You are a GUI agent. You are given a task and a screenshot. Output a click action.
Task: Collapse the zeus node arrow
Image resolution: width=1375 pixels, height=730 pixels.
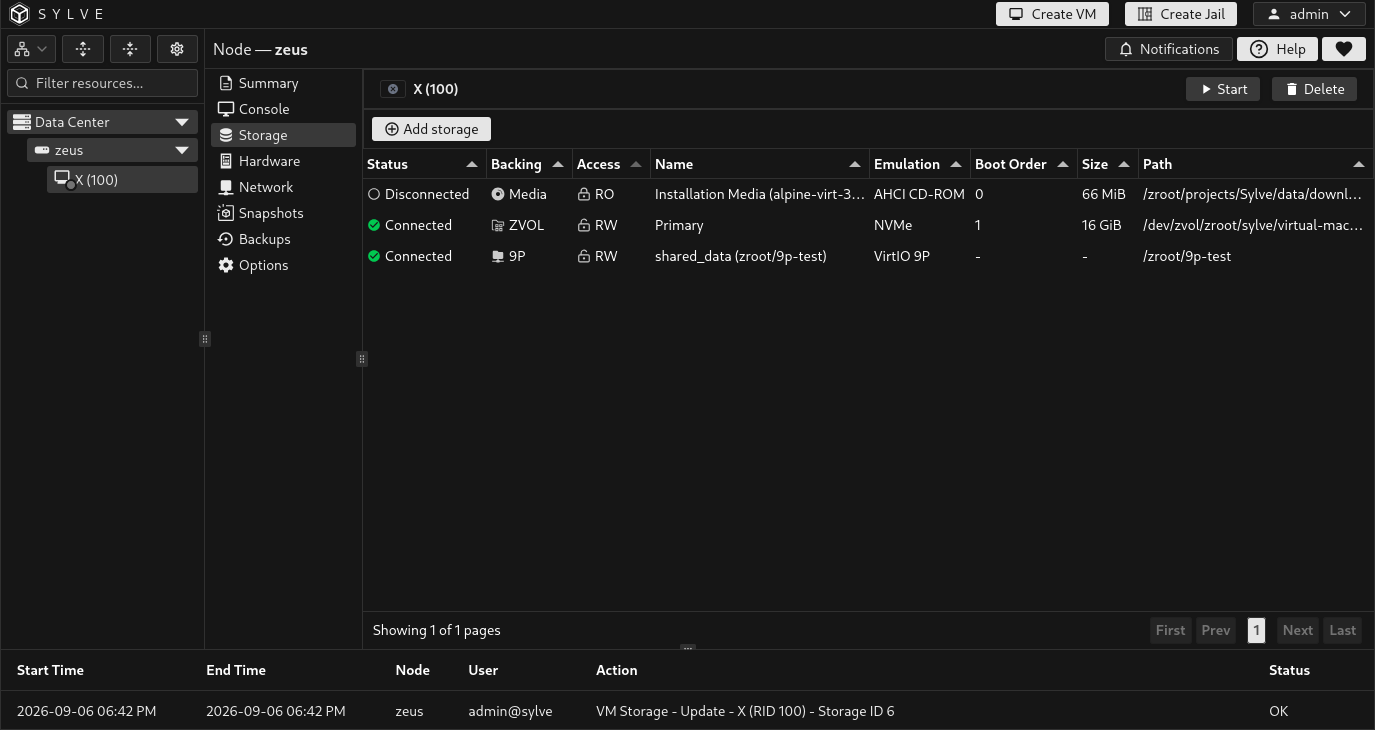point(182,150)
